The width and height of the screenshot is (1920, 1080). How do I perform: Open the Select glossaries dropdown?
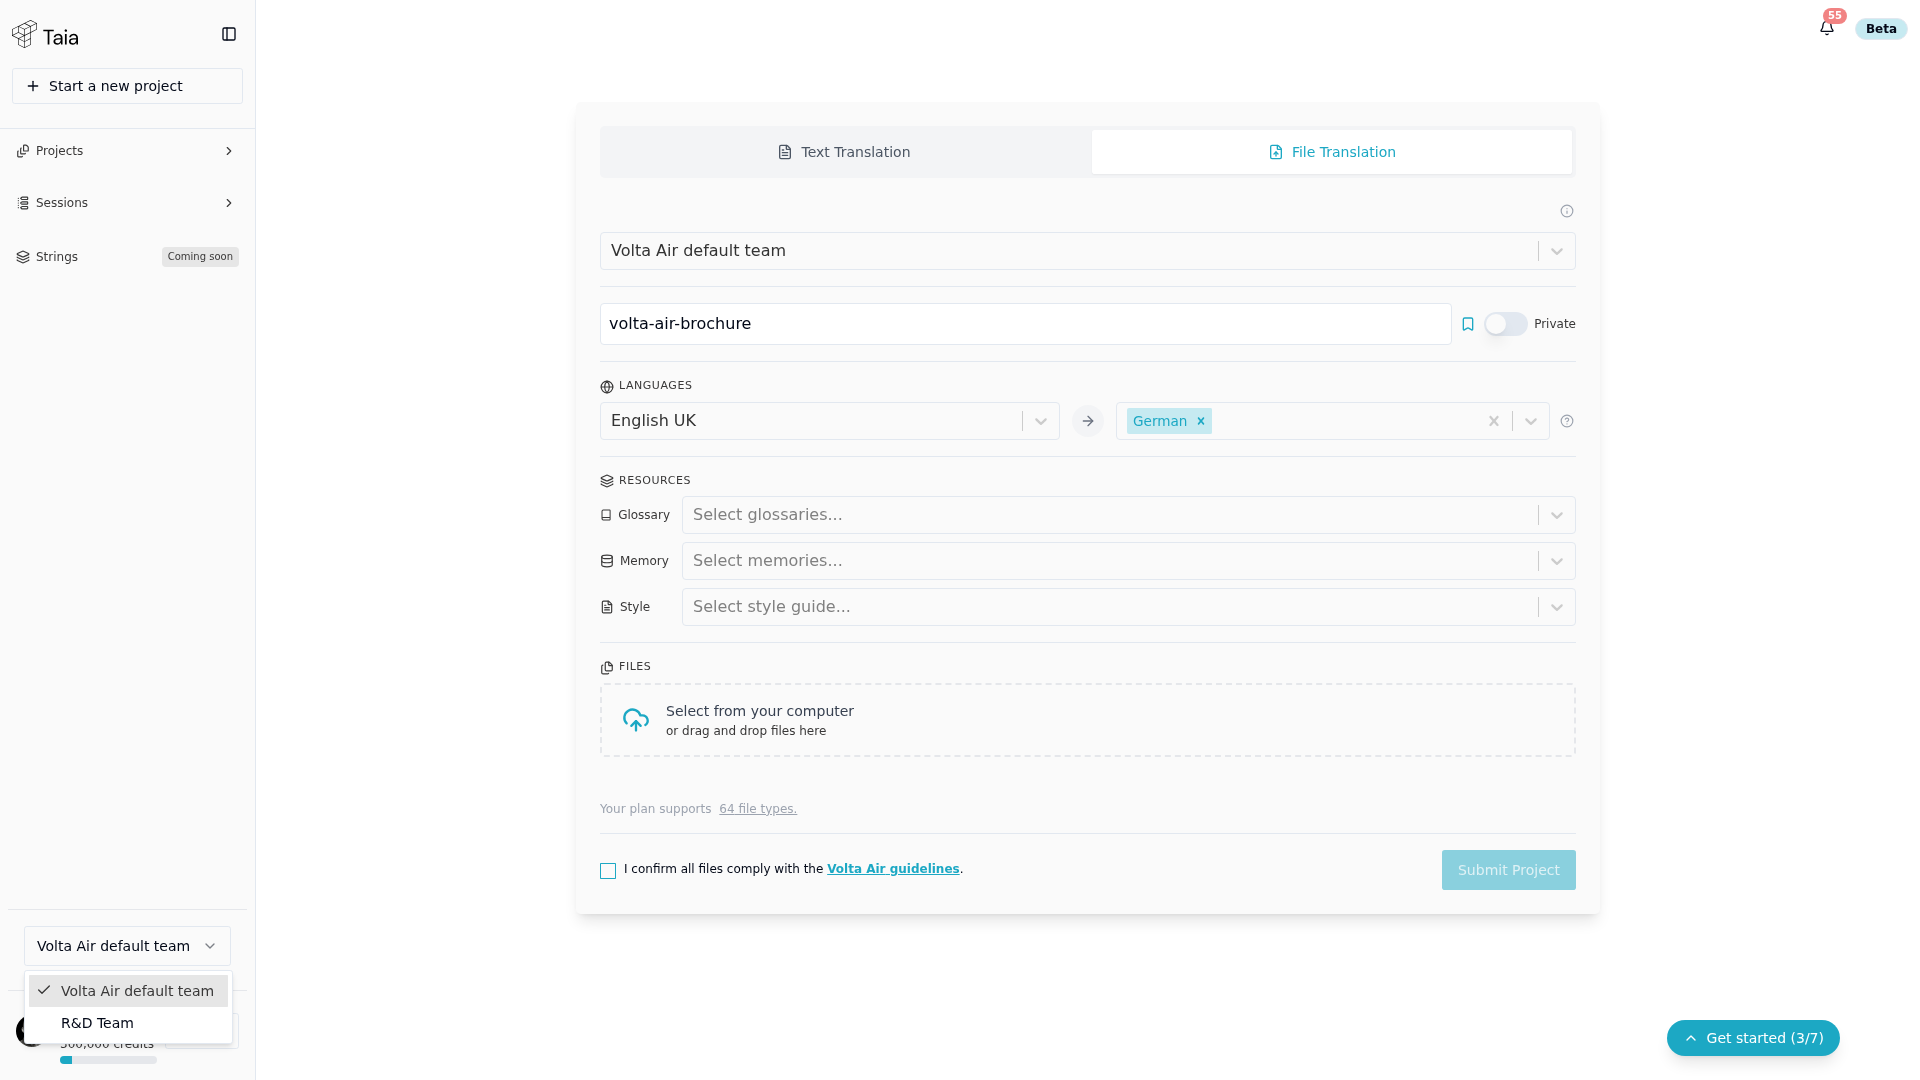(1129, 515)
